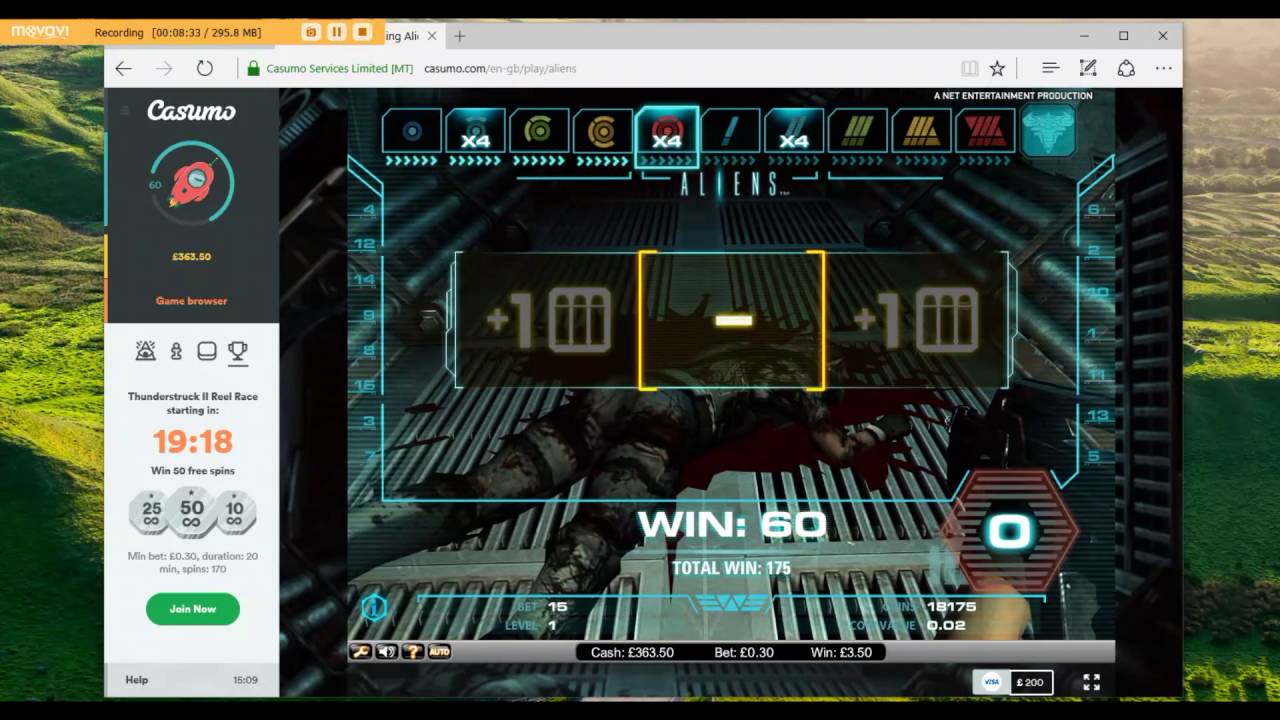Click the highlighted red target X4 icon
This screenshot has height=720, width=1280.
click(667, 135)
